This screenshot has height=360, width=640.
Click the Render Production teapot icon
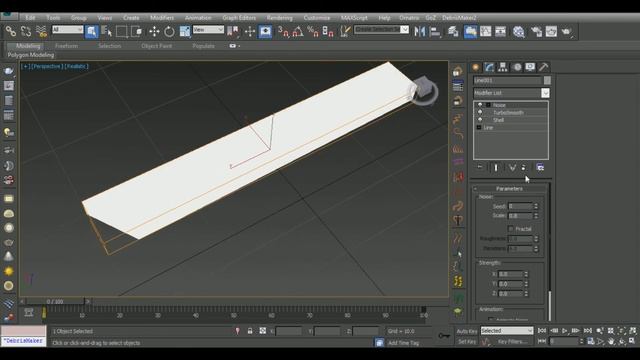coord(567,31)
